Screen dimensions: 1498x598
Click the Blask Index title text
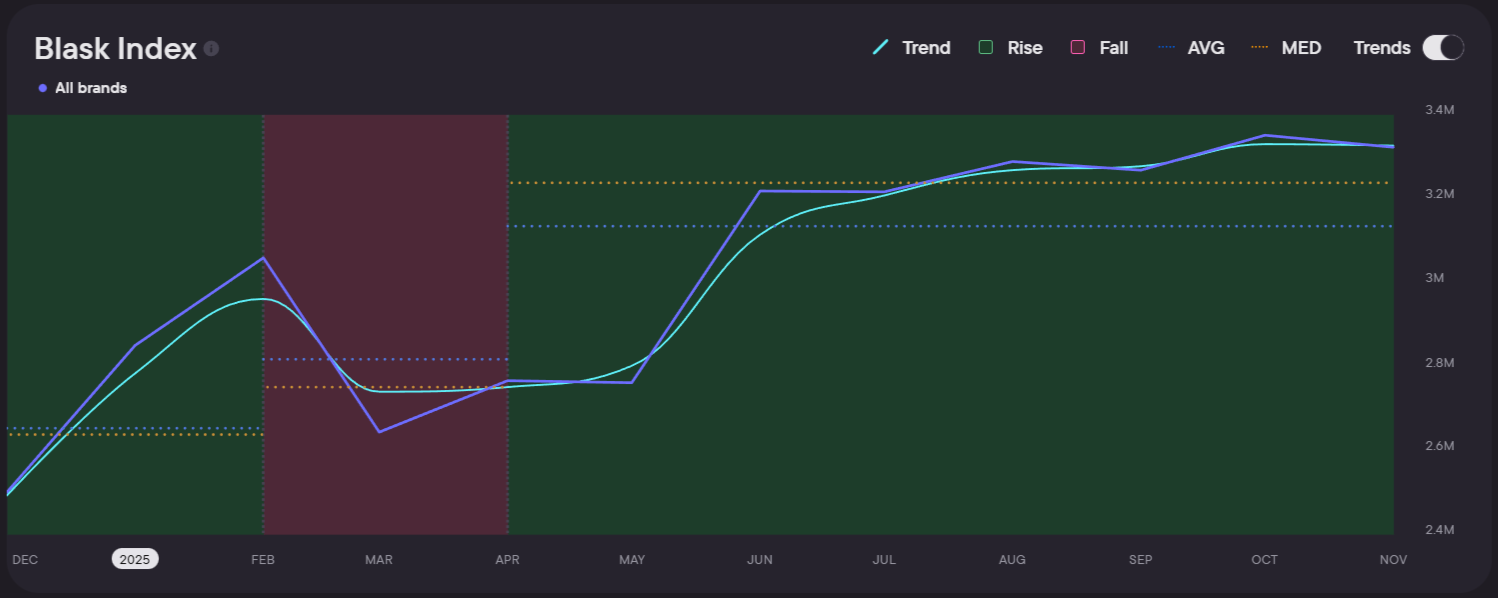[x=115, y=49]
